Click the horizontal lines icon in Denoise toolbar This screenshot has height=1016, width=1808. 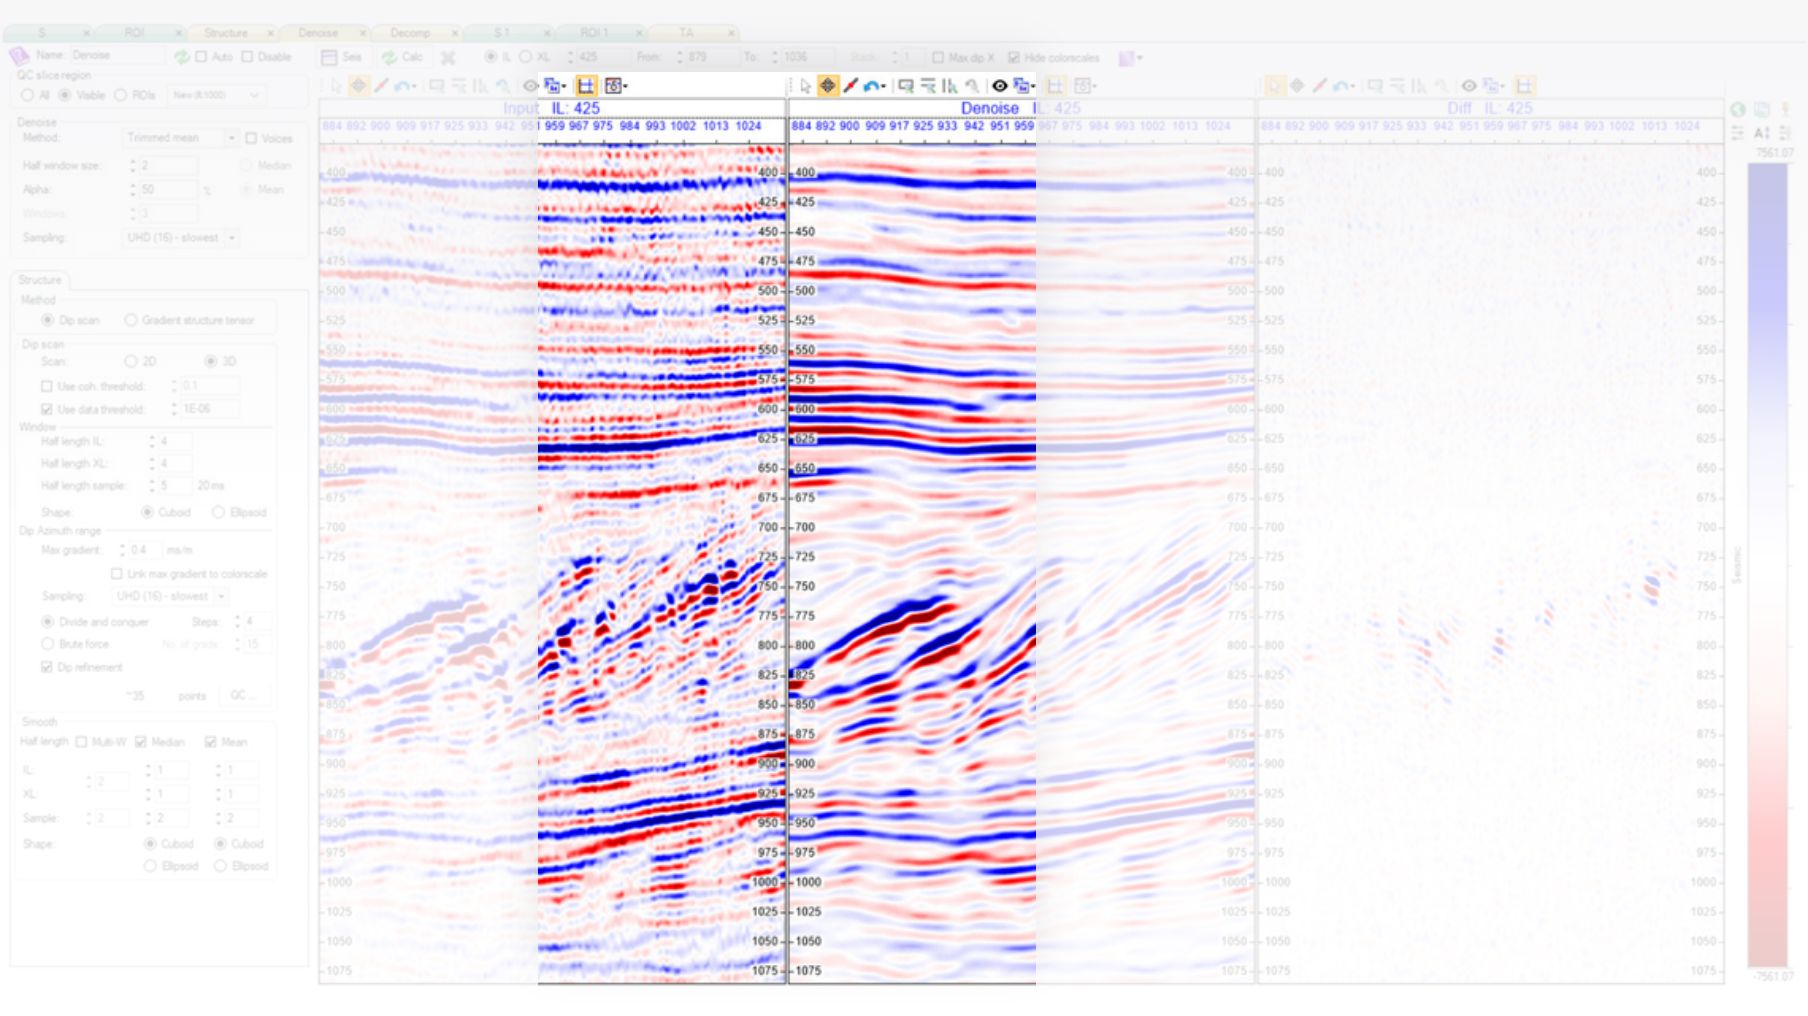928,86
